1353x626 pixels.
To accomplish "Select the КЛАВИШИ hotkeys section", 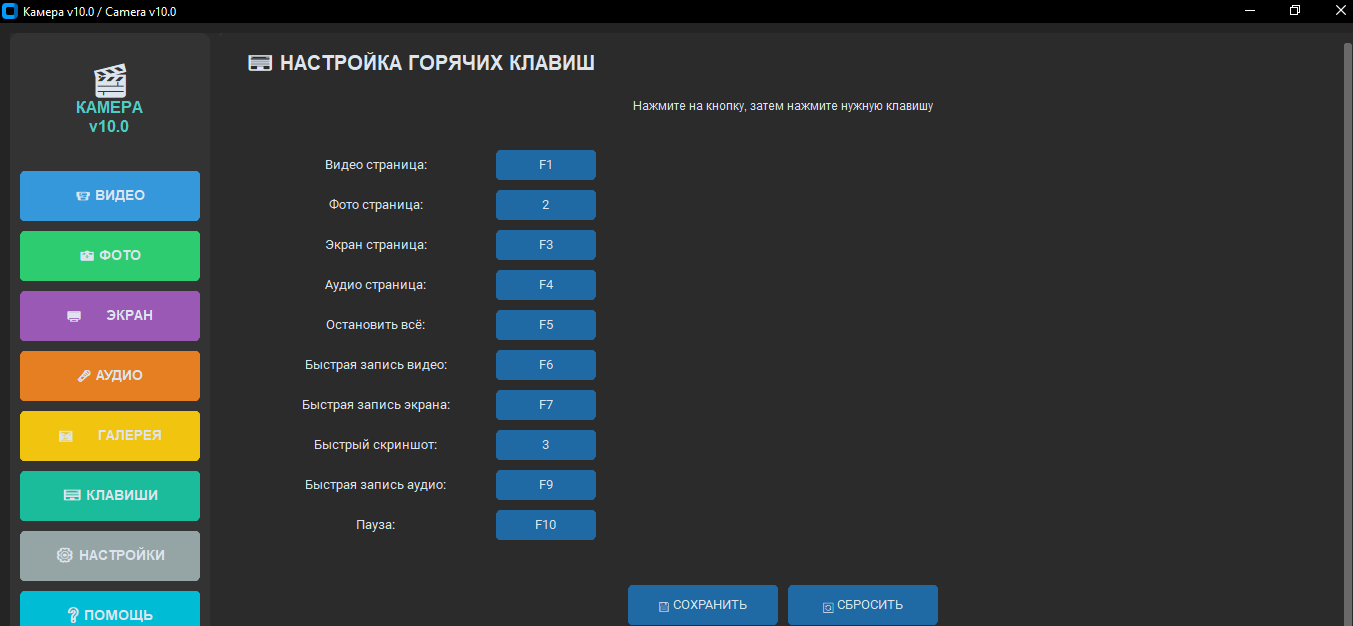I will coord(110,496).
